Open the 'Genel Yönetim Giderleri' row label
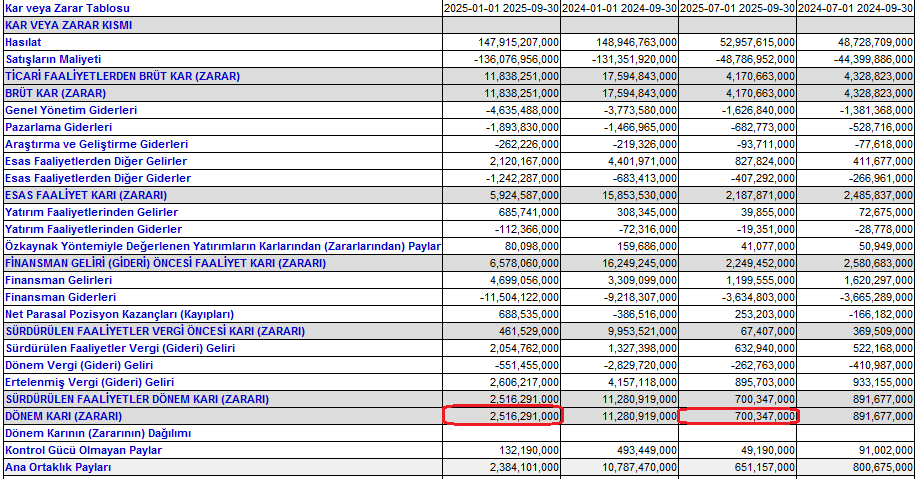This screenshot has width=919, height=479. 71,110
